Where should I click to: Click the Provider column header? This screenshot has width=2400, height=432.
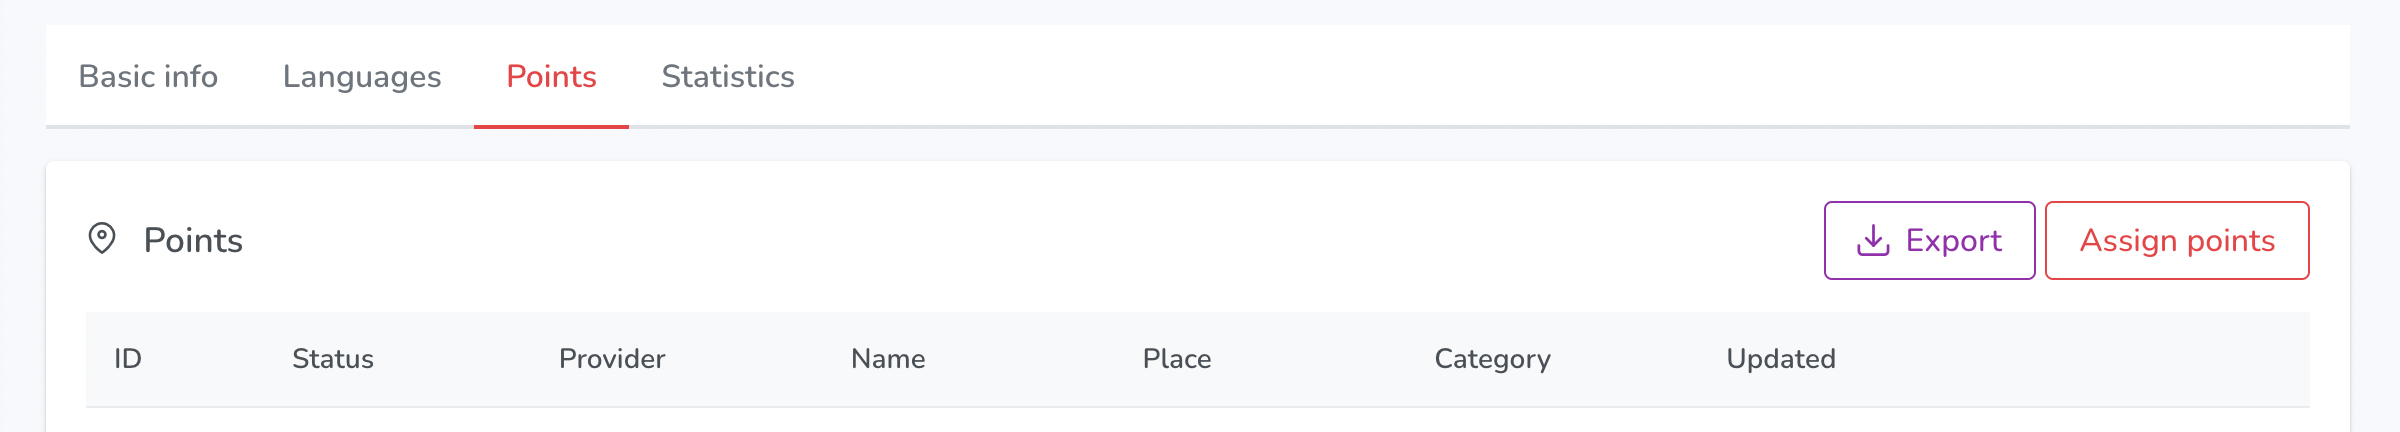(x=612, y=359)
